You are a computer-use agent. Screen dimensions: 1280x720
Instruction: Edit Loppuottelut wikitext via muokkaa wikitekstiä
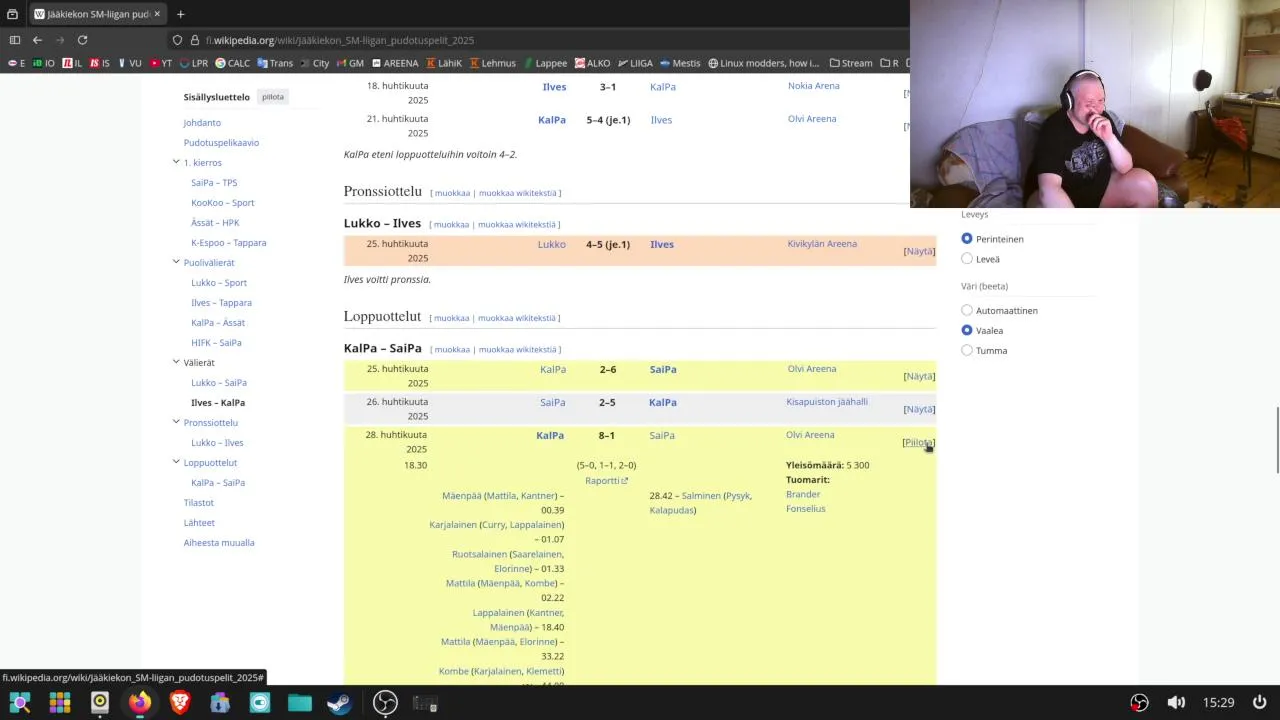[517, 318]
